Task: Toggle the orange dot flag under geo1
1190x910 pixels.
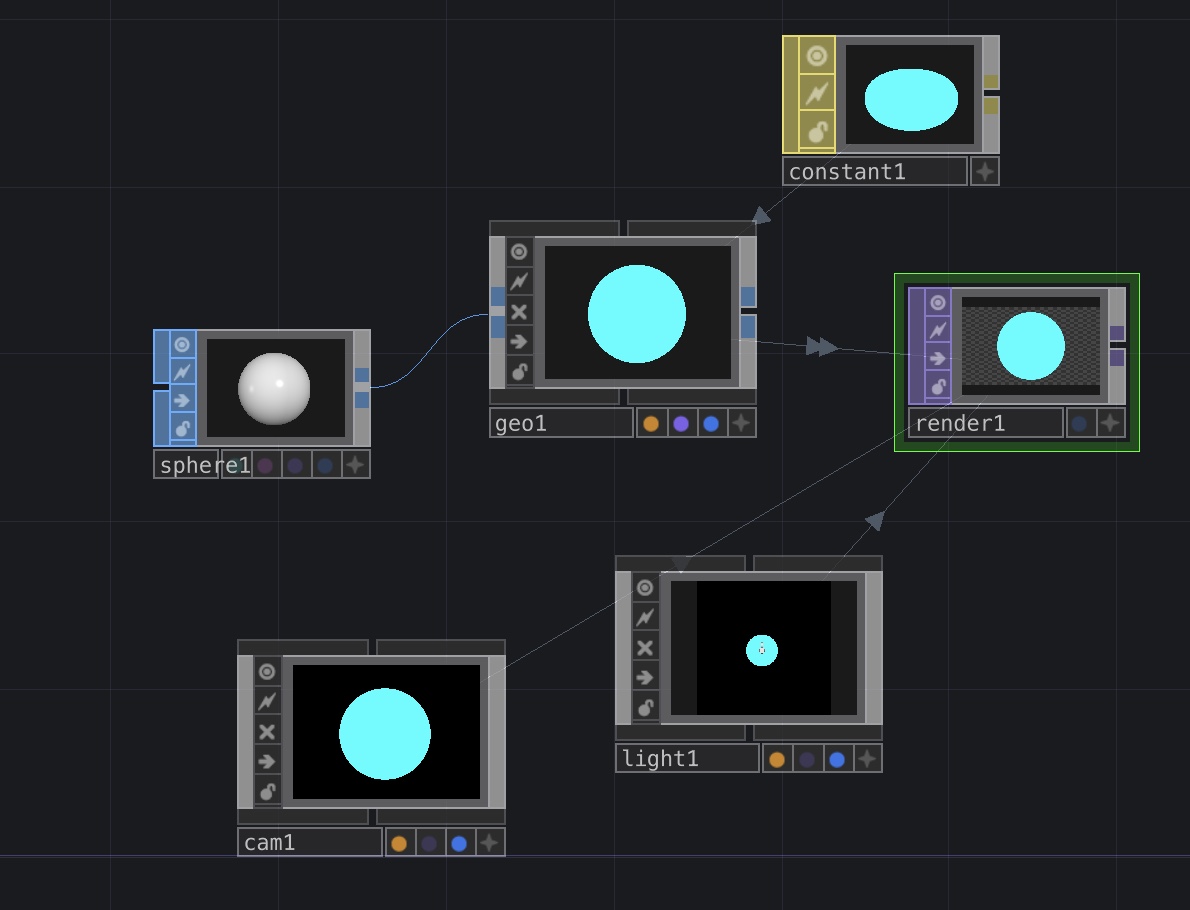Action: point(651,424)
